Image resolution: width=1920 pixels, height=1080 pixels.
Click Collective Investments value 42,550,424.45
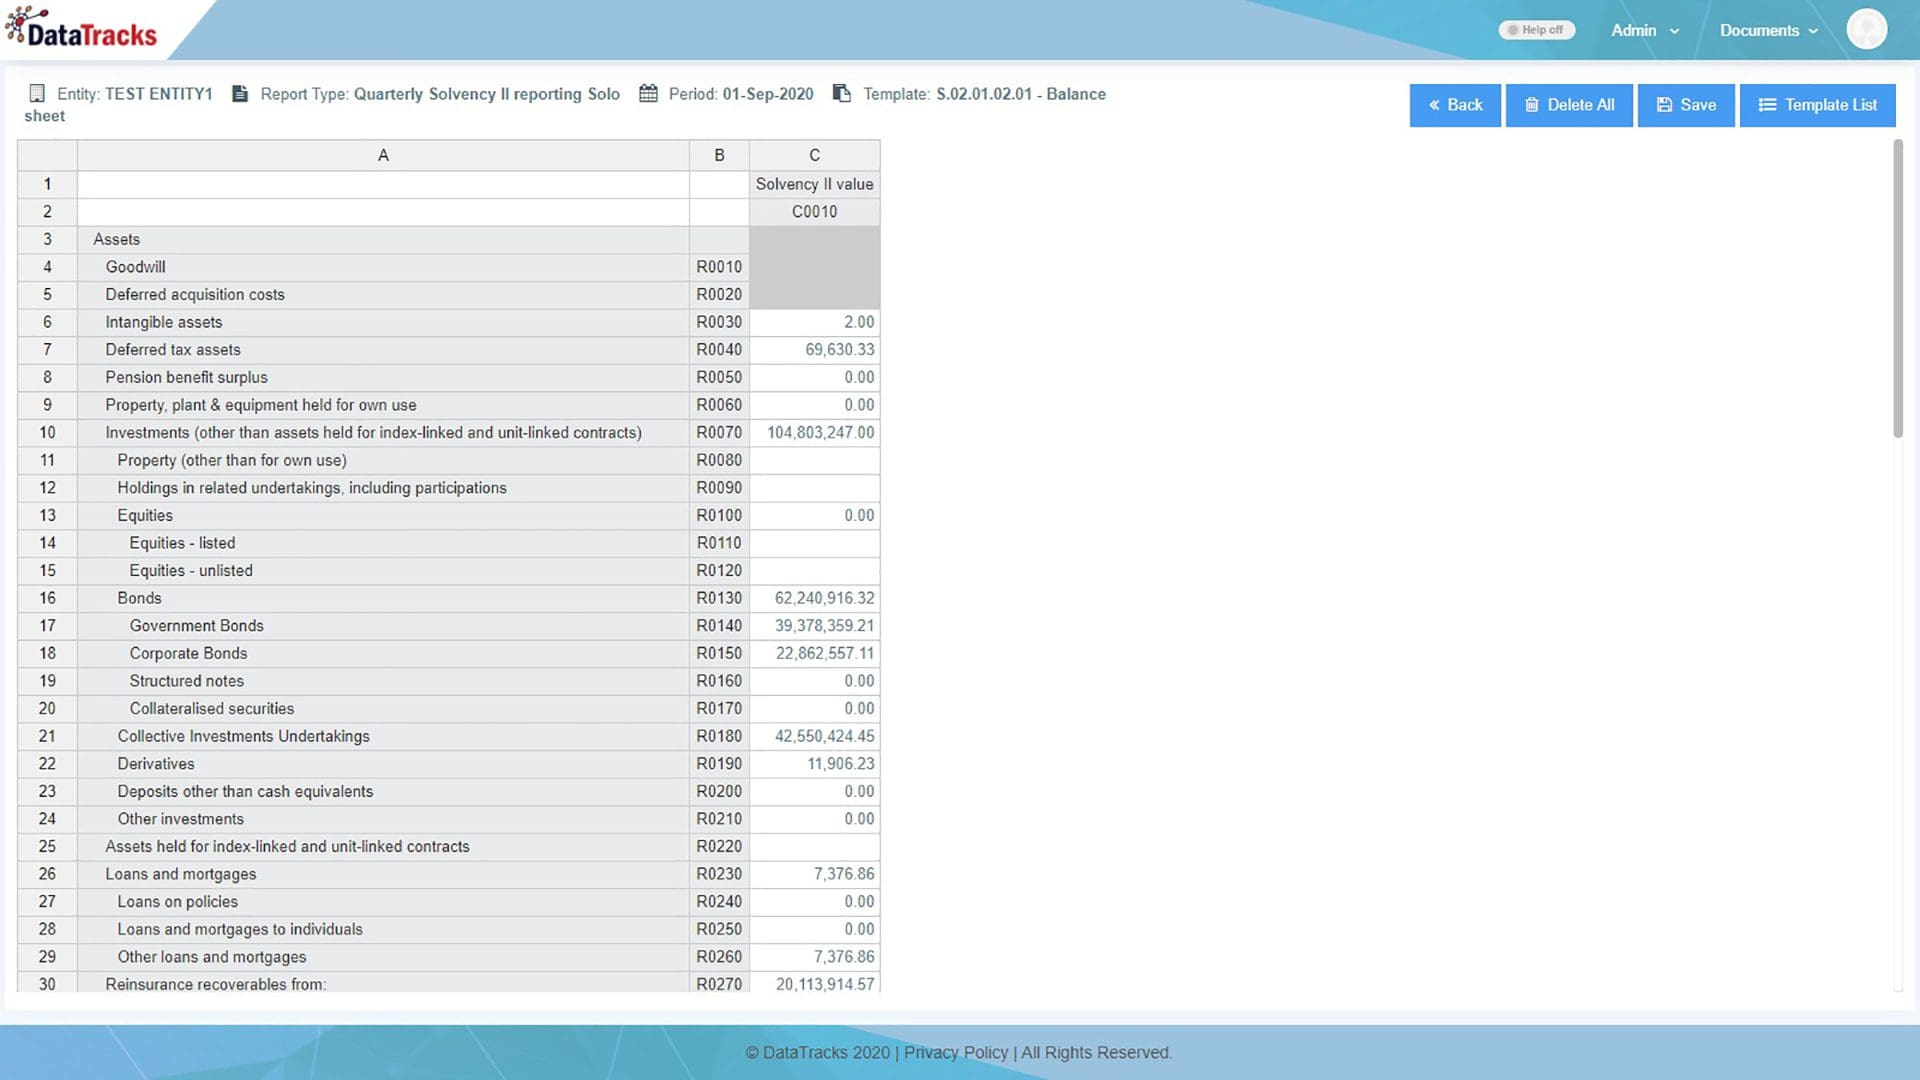coord(815,736)
